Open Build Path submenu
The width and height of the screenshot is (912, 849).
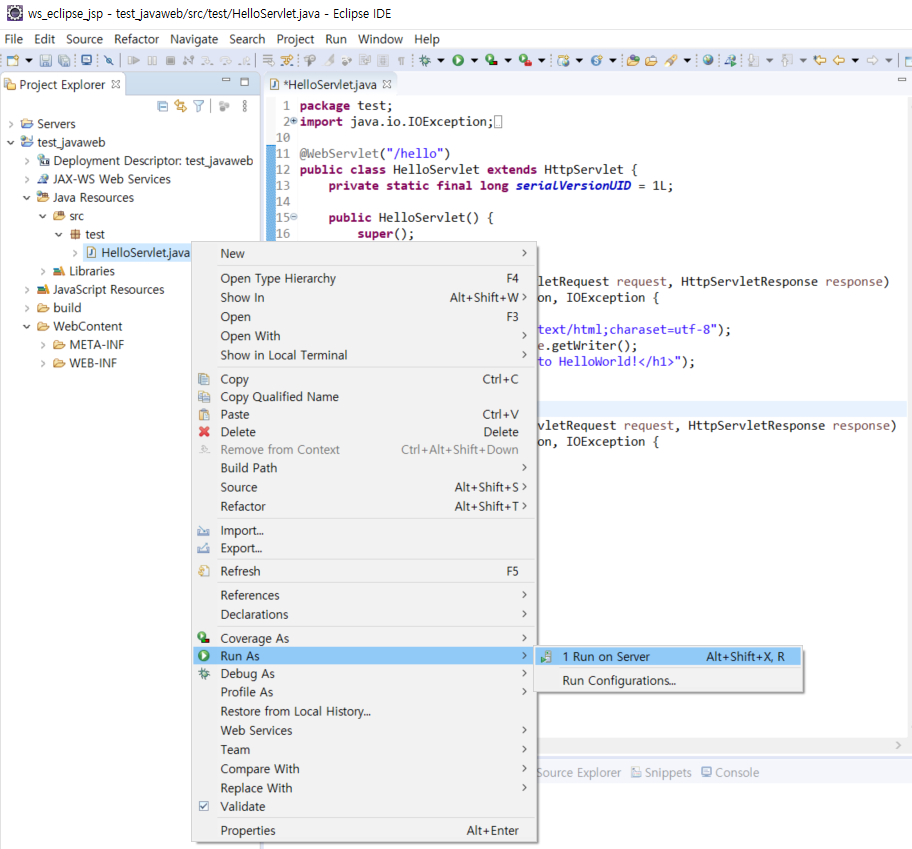pos(364,468)
